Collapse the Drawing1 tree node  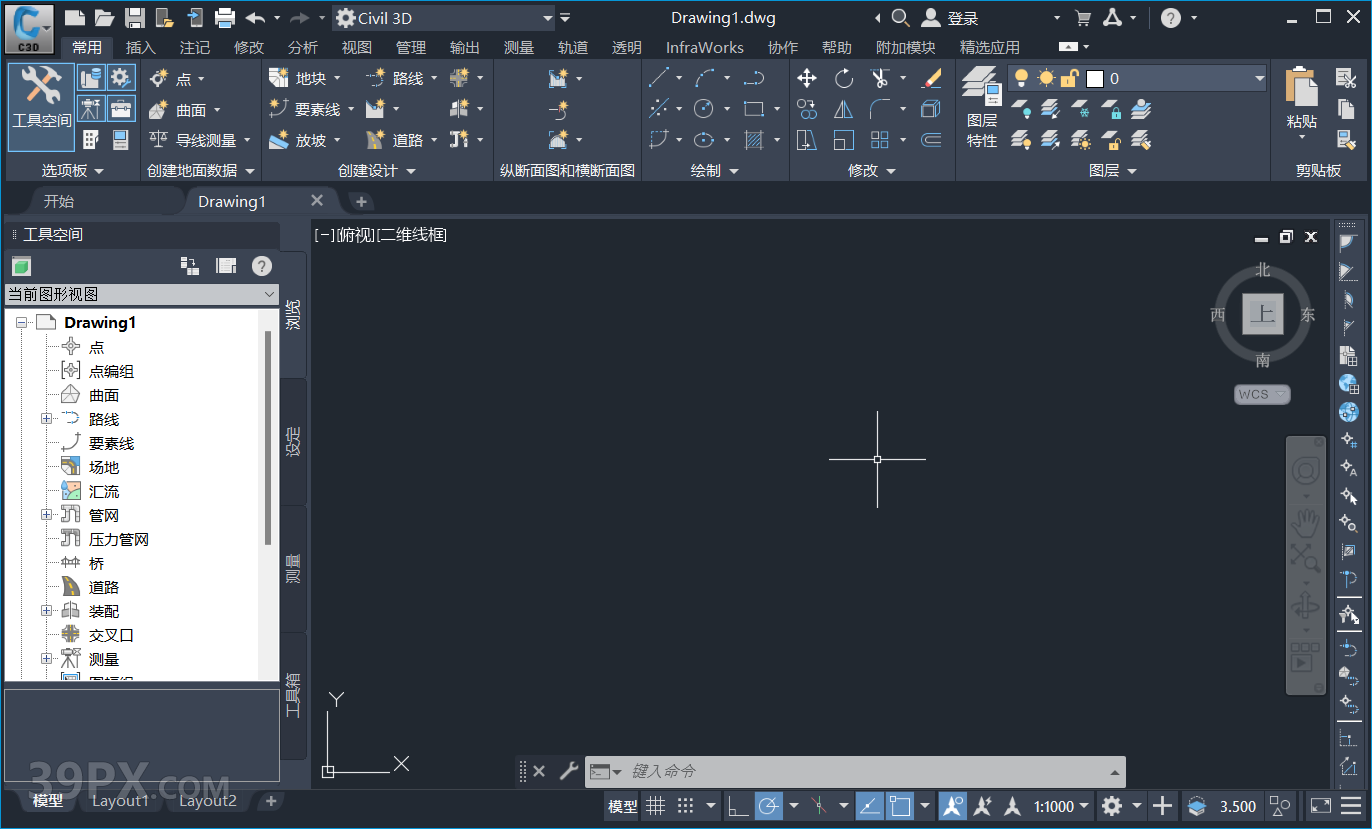click(22, 323)
